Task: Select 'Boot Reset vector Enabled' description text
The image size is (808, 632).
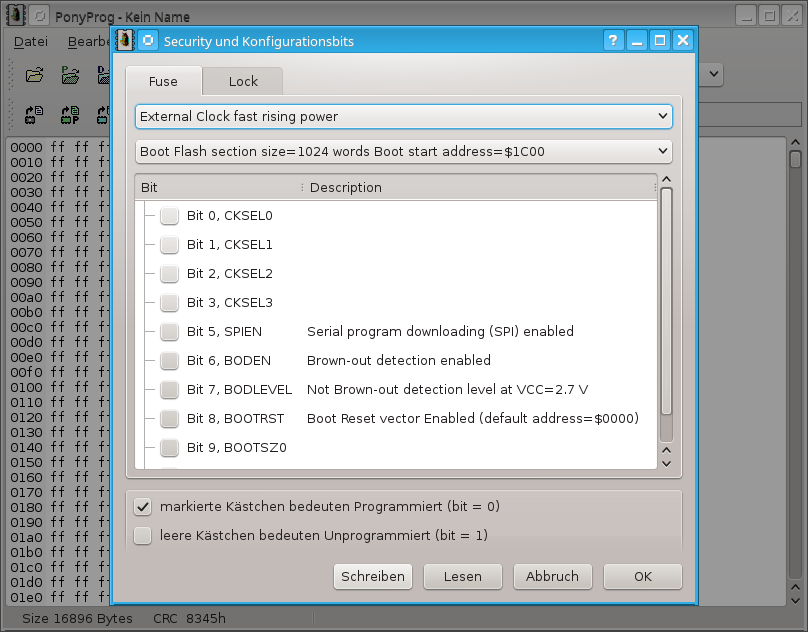Action: coord(473,418)
